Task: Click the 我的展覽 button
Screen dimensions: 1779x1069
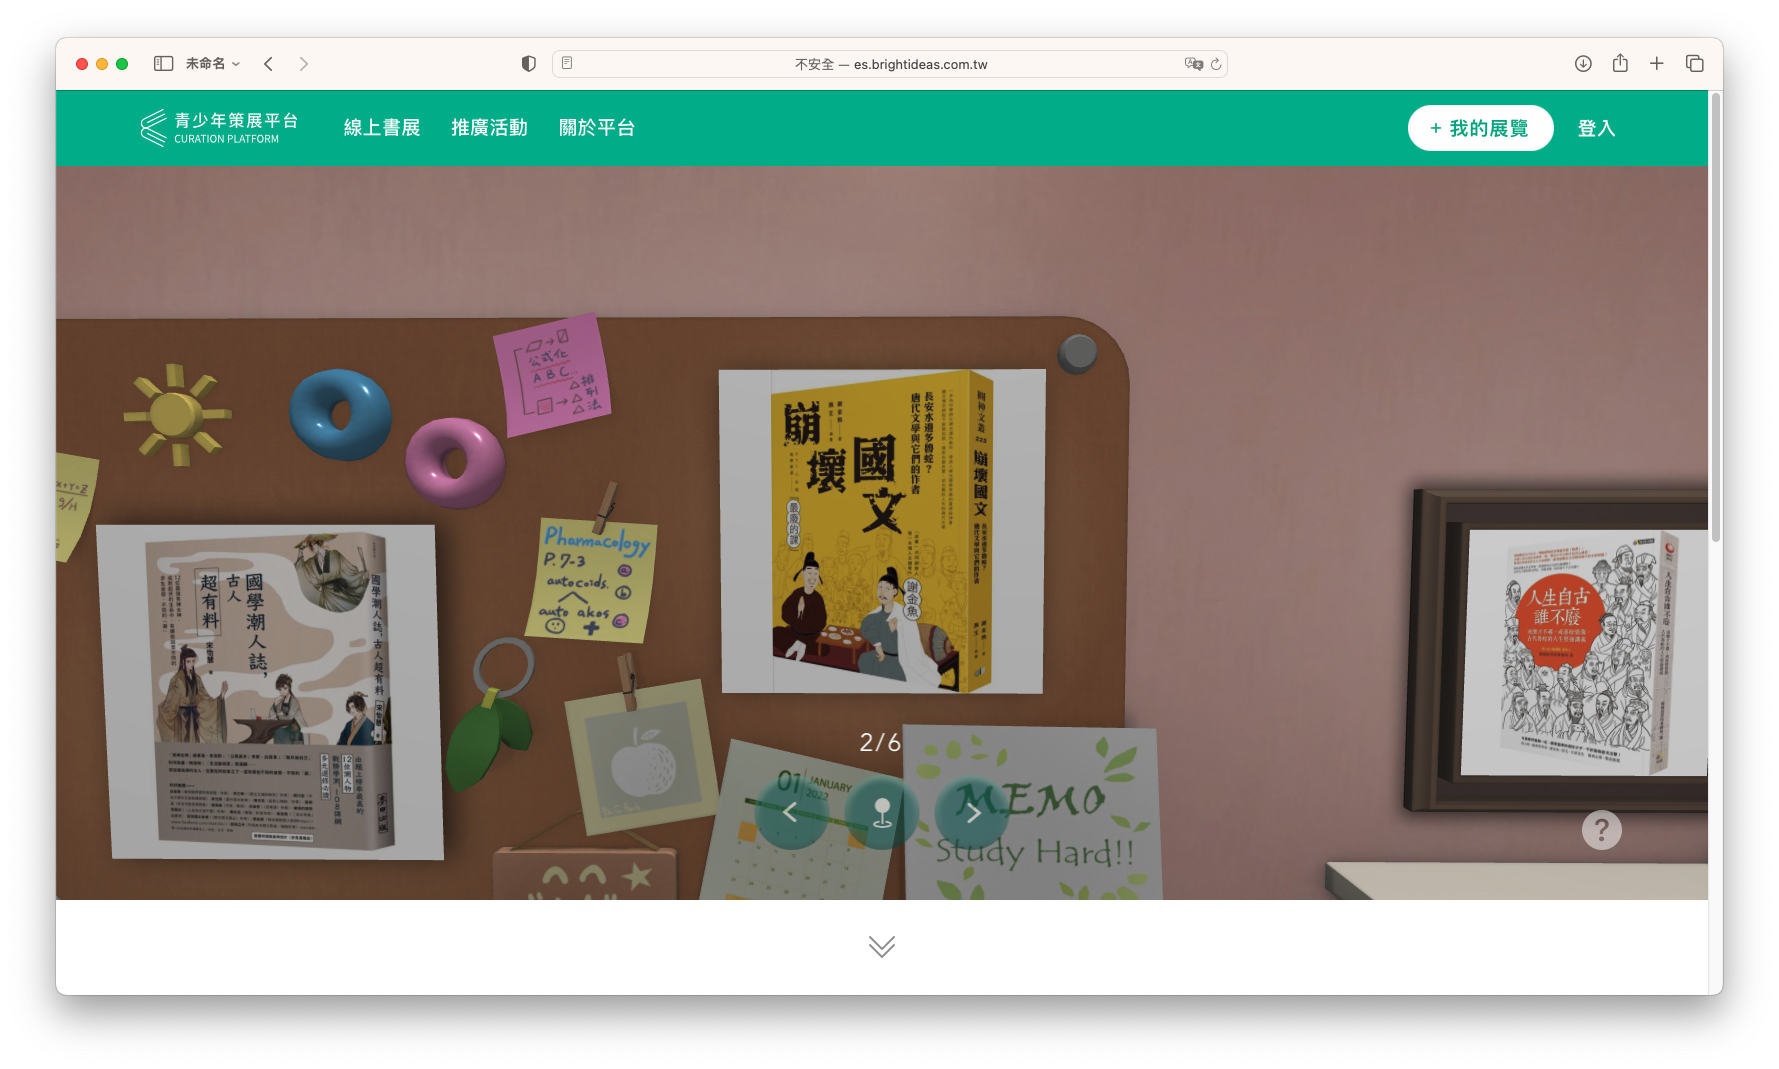Action: tap(1480, 128)
